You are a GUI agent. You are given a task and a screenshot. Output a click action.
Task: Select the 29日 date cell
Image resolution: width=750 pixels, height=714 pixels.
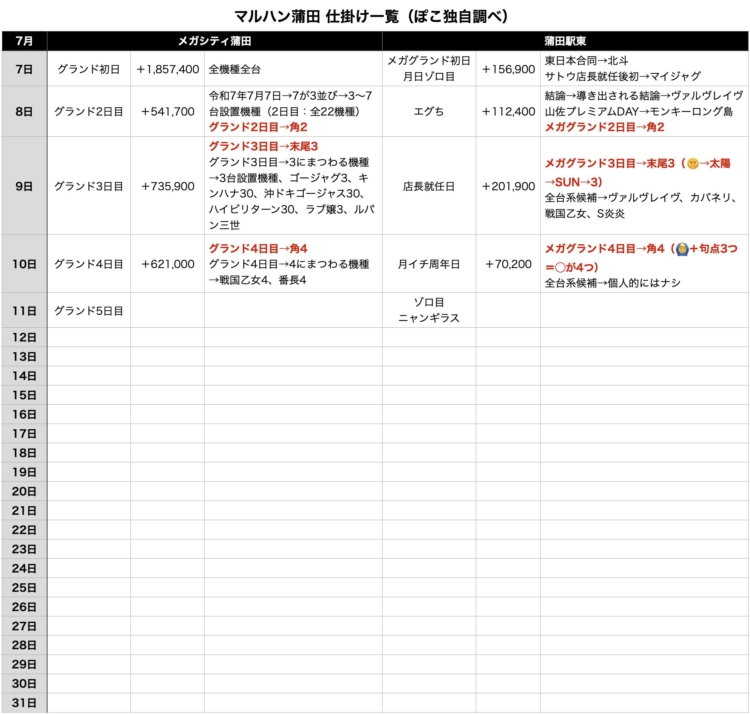coord(24,664)
